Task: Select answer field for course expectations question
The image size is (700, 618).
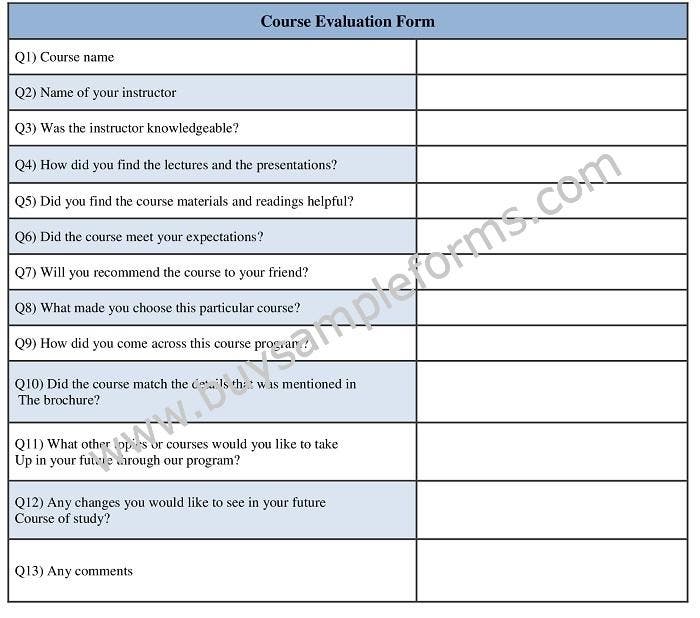Action: (x=552, y=237)
